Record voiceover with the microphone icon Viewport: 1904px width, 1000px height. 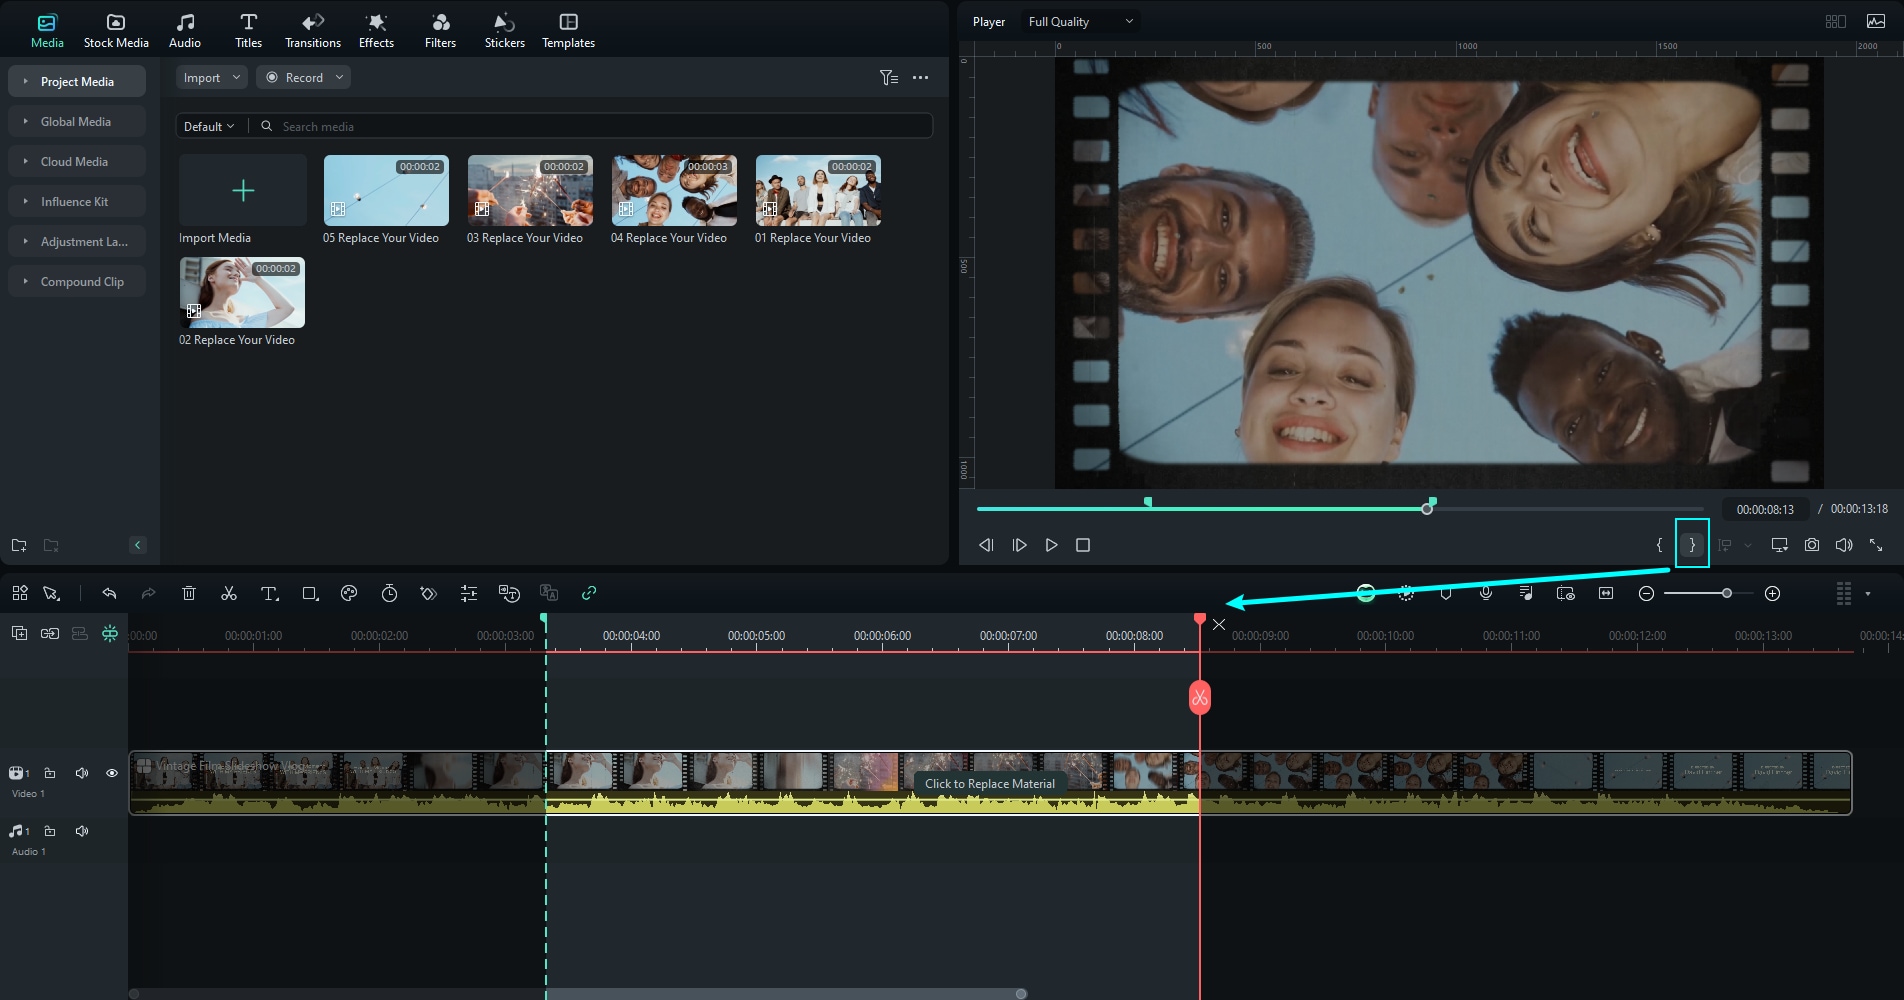click(x=1486, y=593)
